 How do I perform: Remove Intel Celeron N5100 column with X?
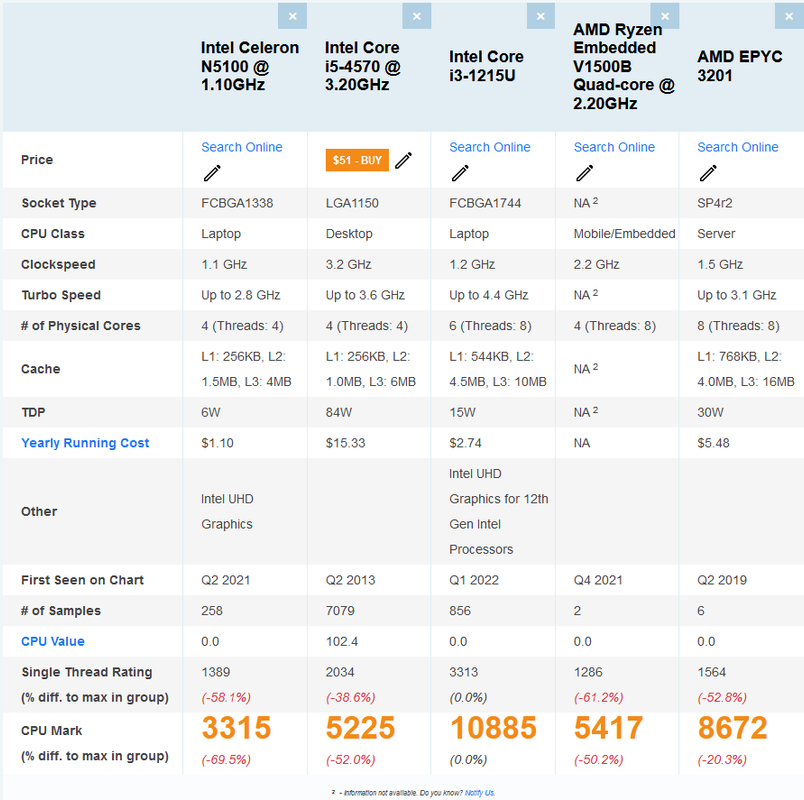pos(292,16)
